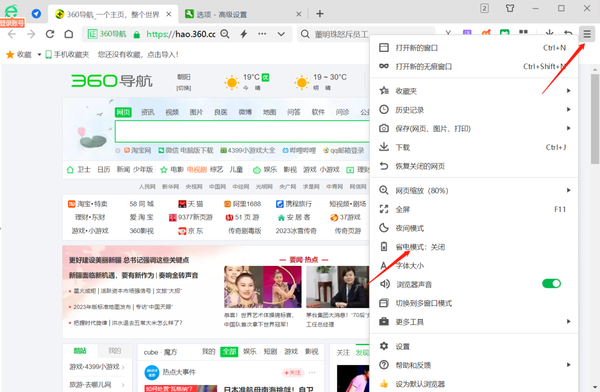Screen dimensions: 600x392
Task: Click the +关注 button beside 热点大事件
Action: tap(293, 372)
